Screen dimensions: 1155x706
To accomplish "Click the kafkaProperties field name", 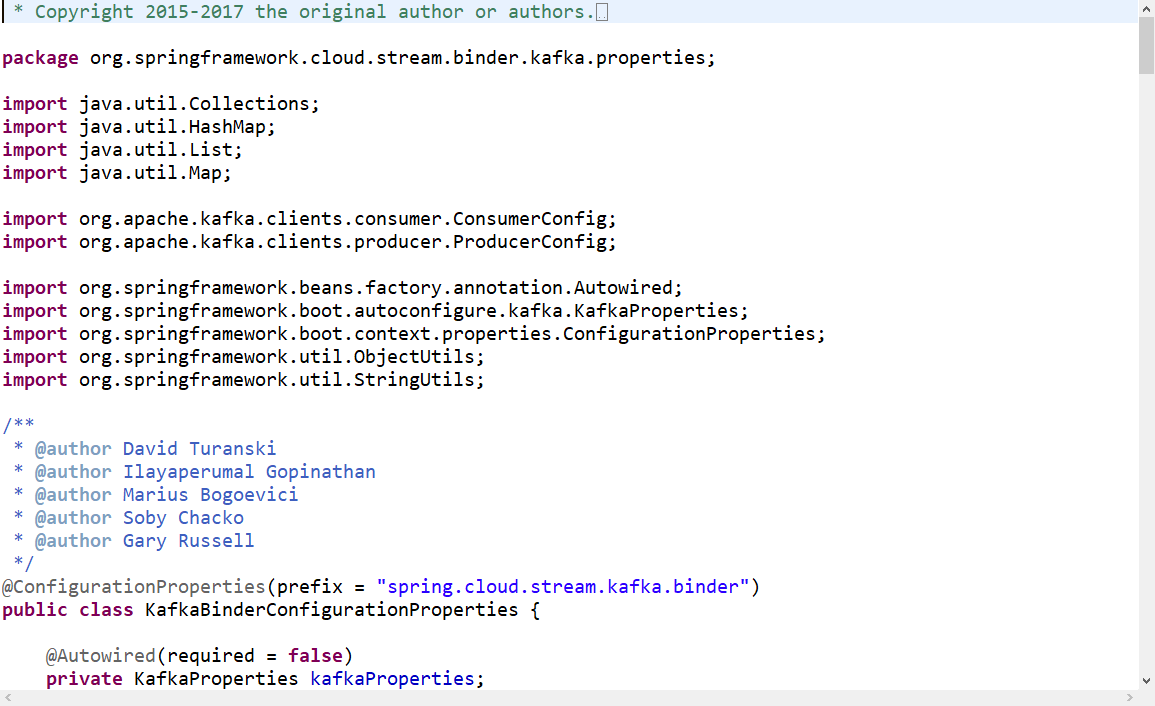I will click(x=390, y=678).
